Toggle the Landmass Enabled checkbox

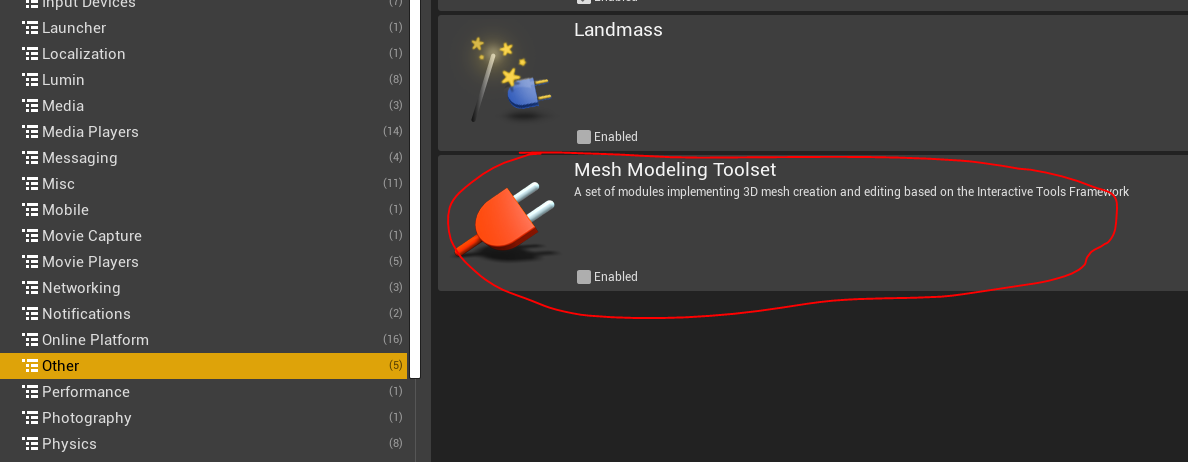(583, 136)
